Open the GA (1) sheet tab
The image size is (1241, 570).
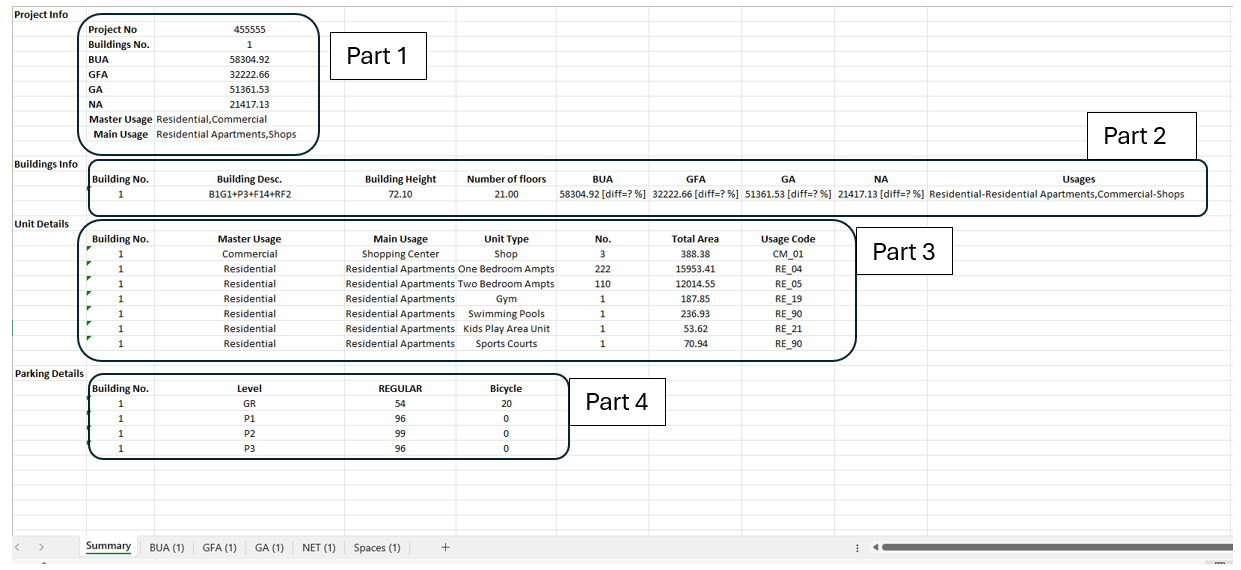269,547
